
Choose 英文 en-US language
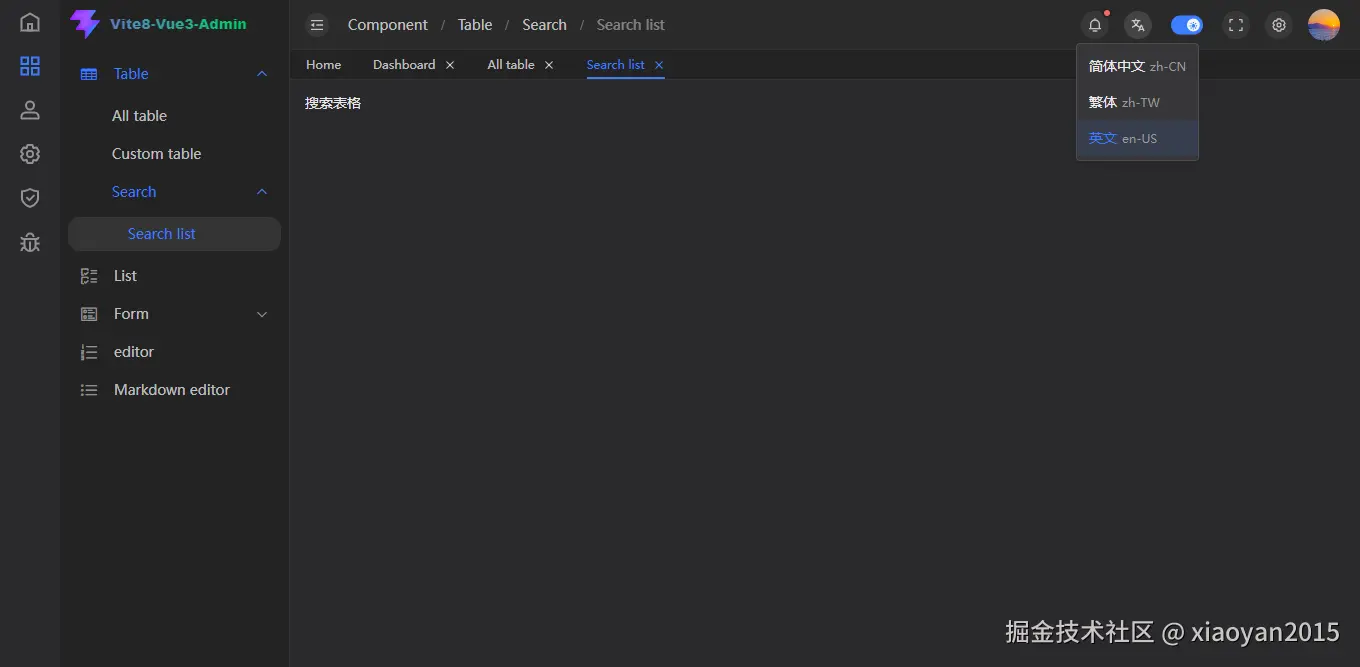coord(1137,138)
